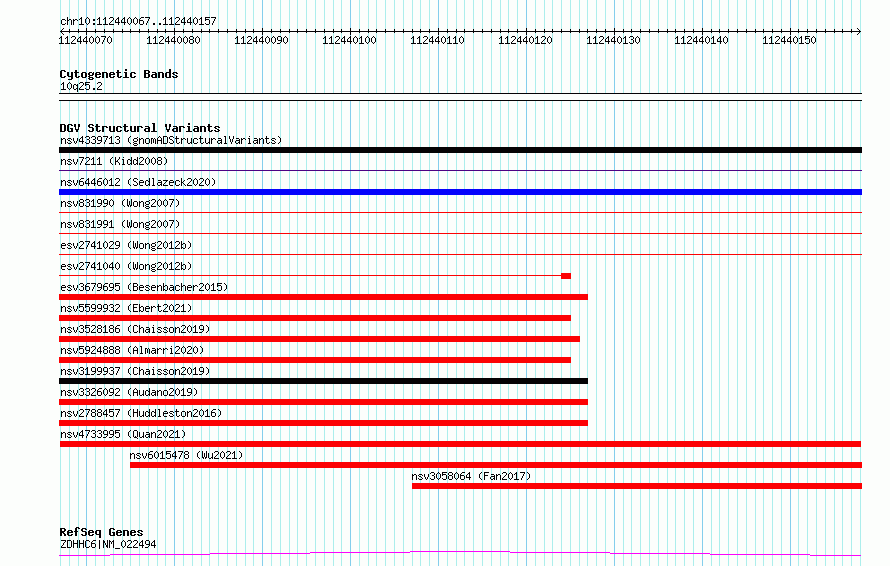Select the Cytogenetic Bands track title

pyautogui.click(x=119, y=74)
